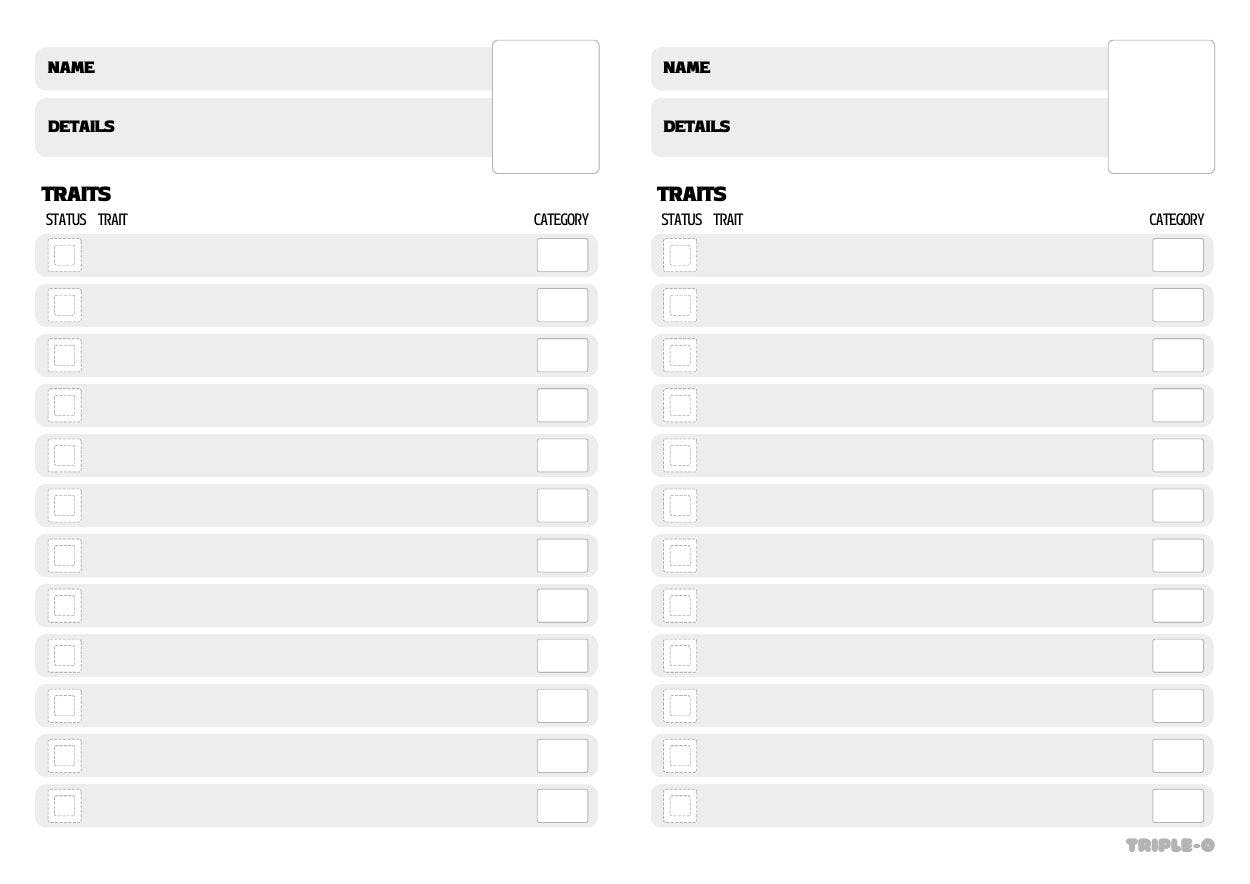Click the TRIPLE-O logo
Image resolution: width=1250 pixels, height=884 pixels.
pyautogui.click(x=1169, y=845)
